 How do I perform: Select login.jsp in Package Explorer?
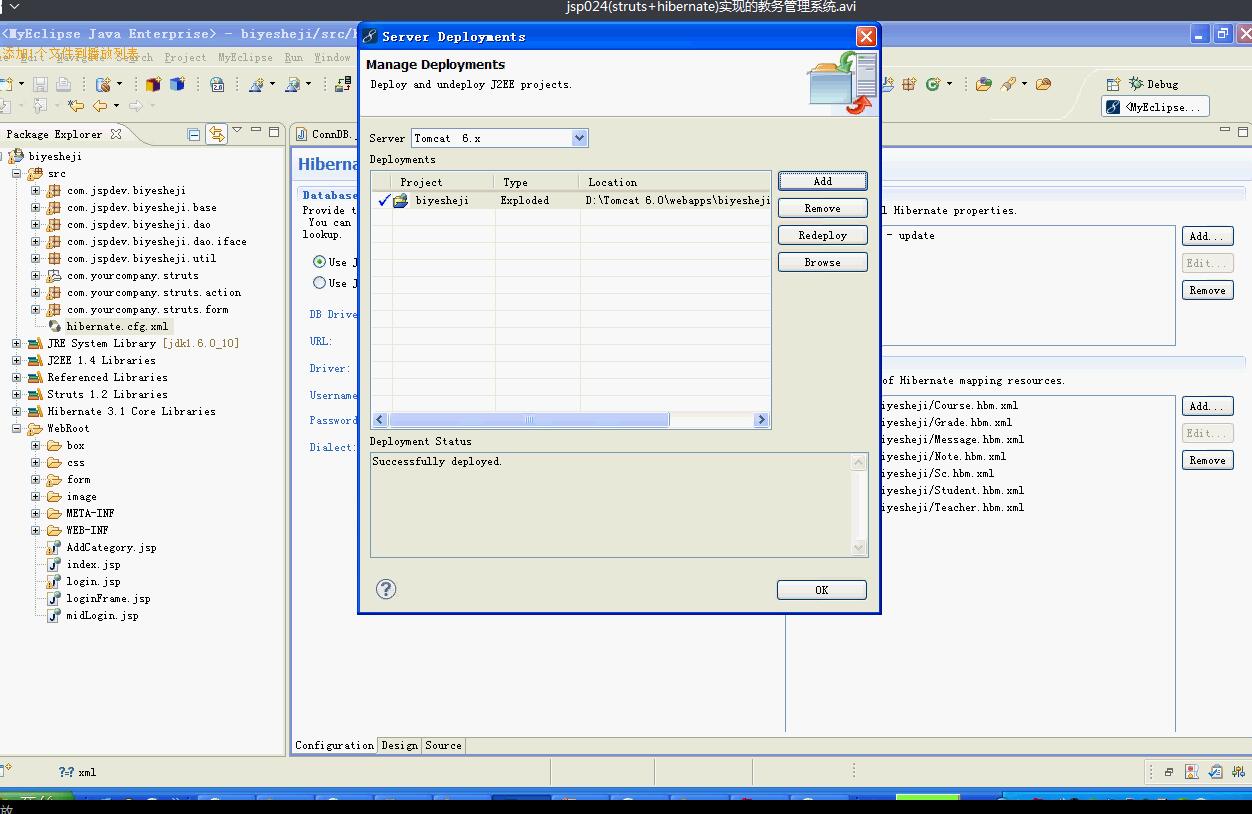(x=93, y=581)
